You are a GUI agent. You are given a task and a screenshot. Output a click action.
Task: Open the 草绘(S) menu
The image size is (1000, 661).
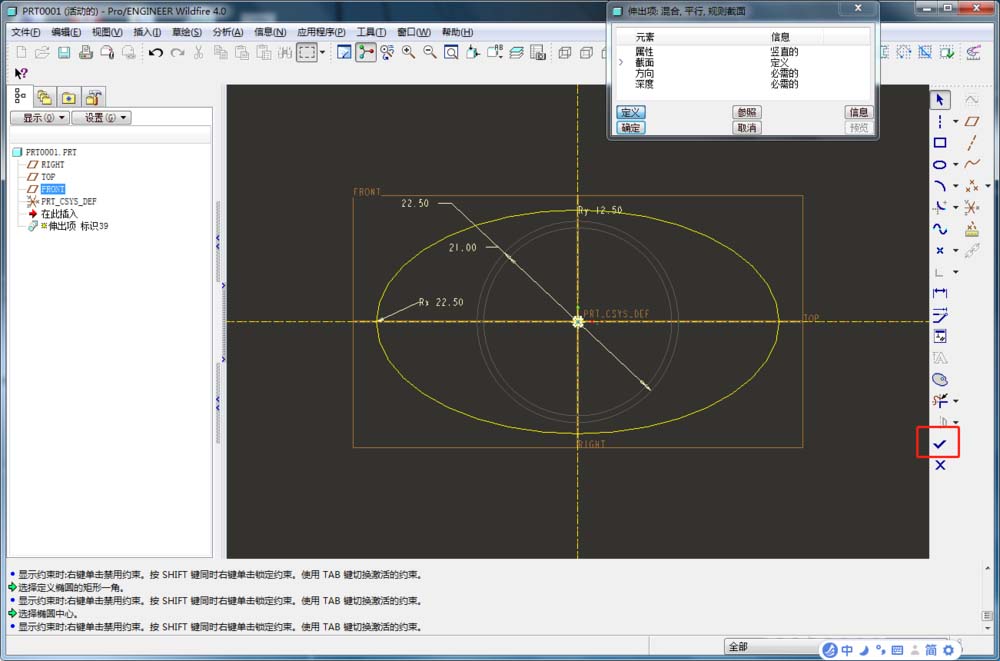point(186,32)
